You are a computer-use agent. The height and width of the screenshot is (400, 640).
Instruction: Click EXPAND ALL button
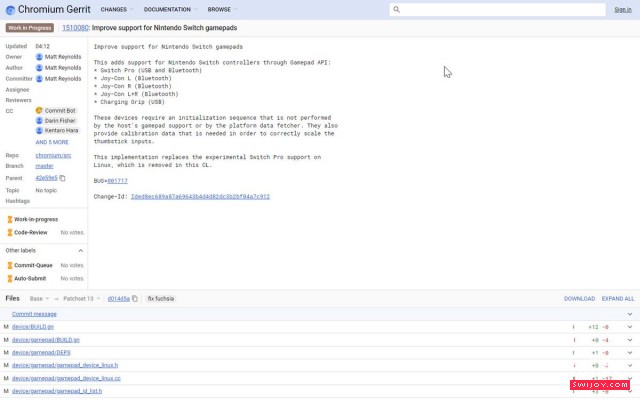pos(618,299)
